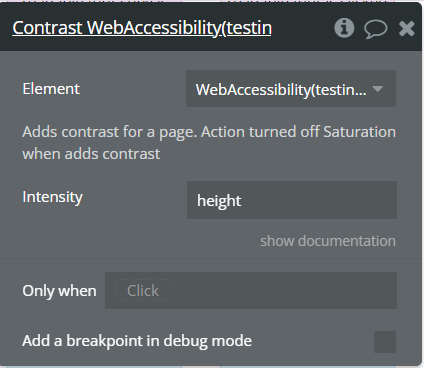Select the Adds contrast for a page description

[x=209, y=143]
